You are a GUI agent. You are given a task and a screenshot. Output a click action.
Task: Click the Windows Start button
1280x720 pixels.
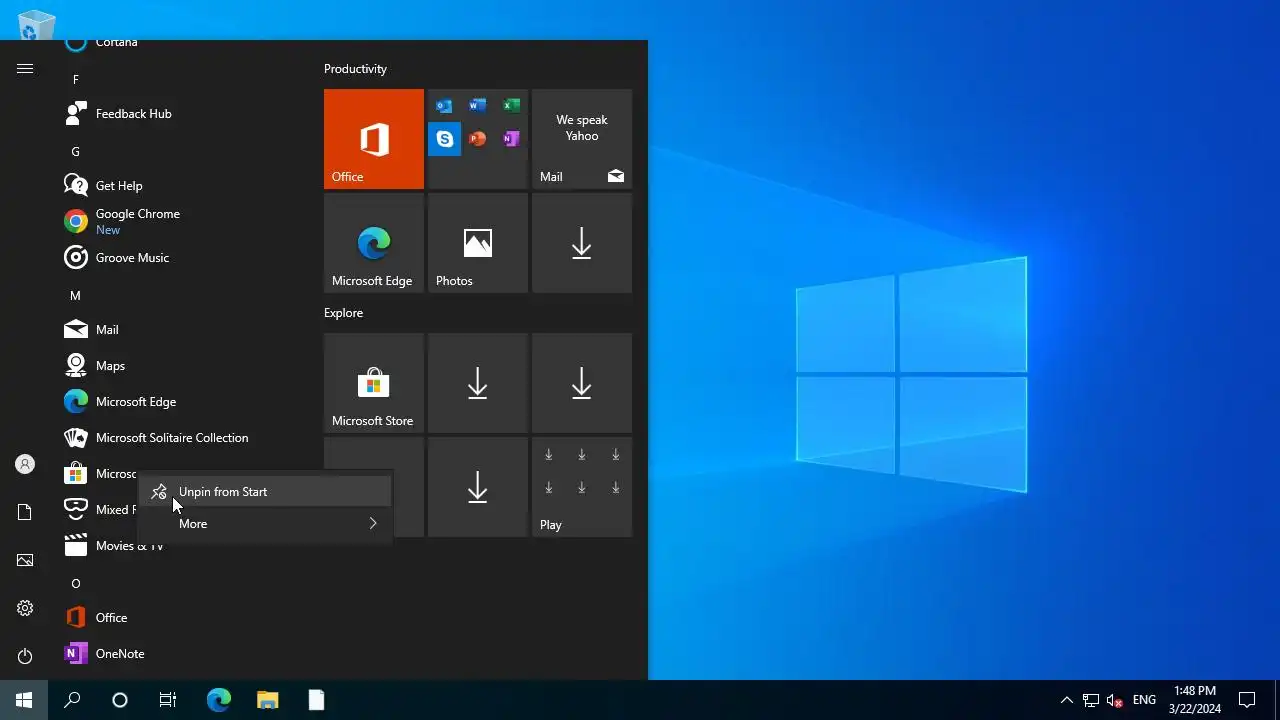pos(24,700)
